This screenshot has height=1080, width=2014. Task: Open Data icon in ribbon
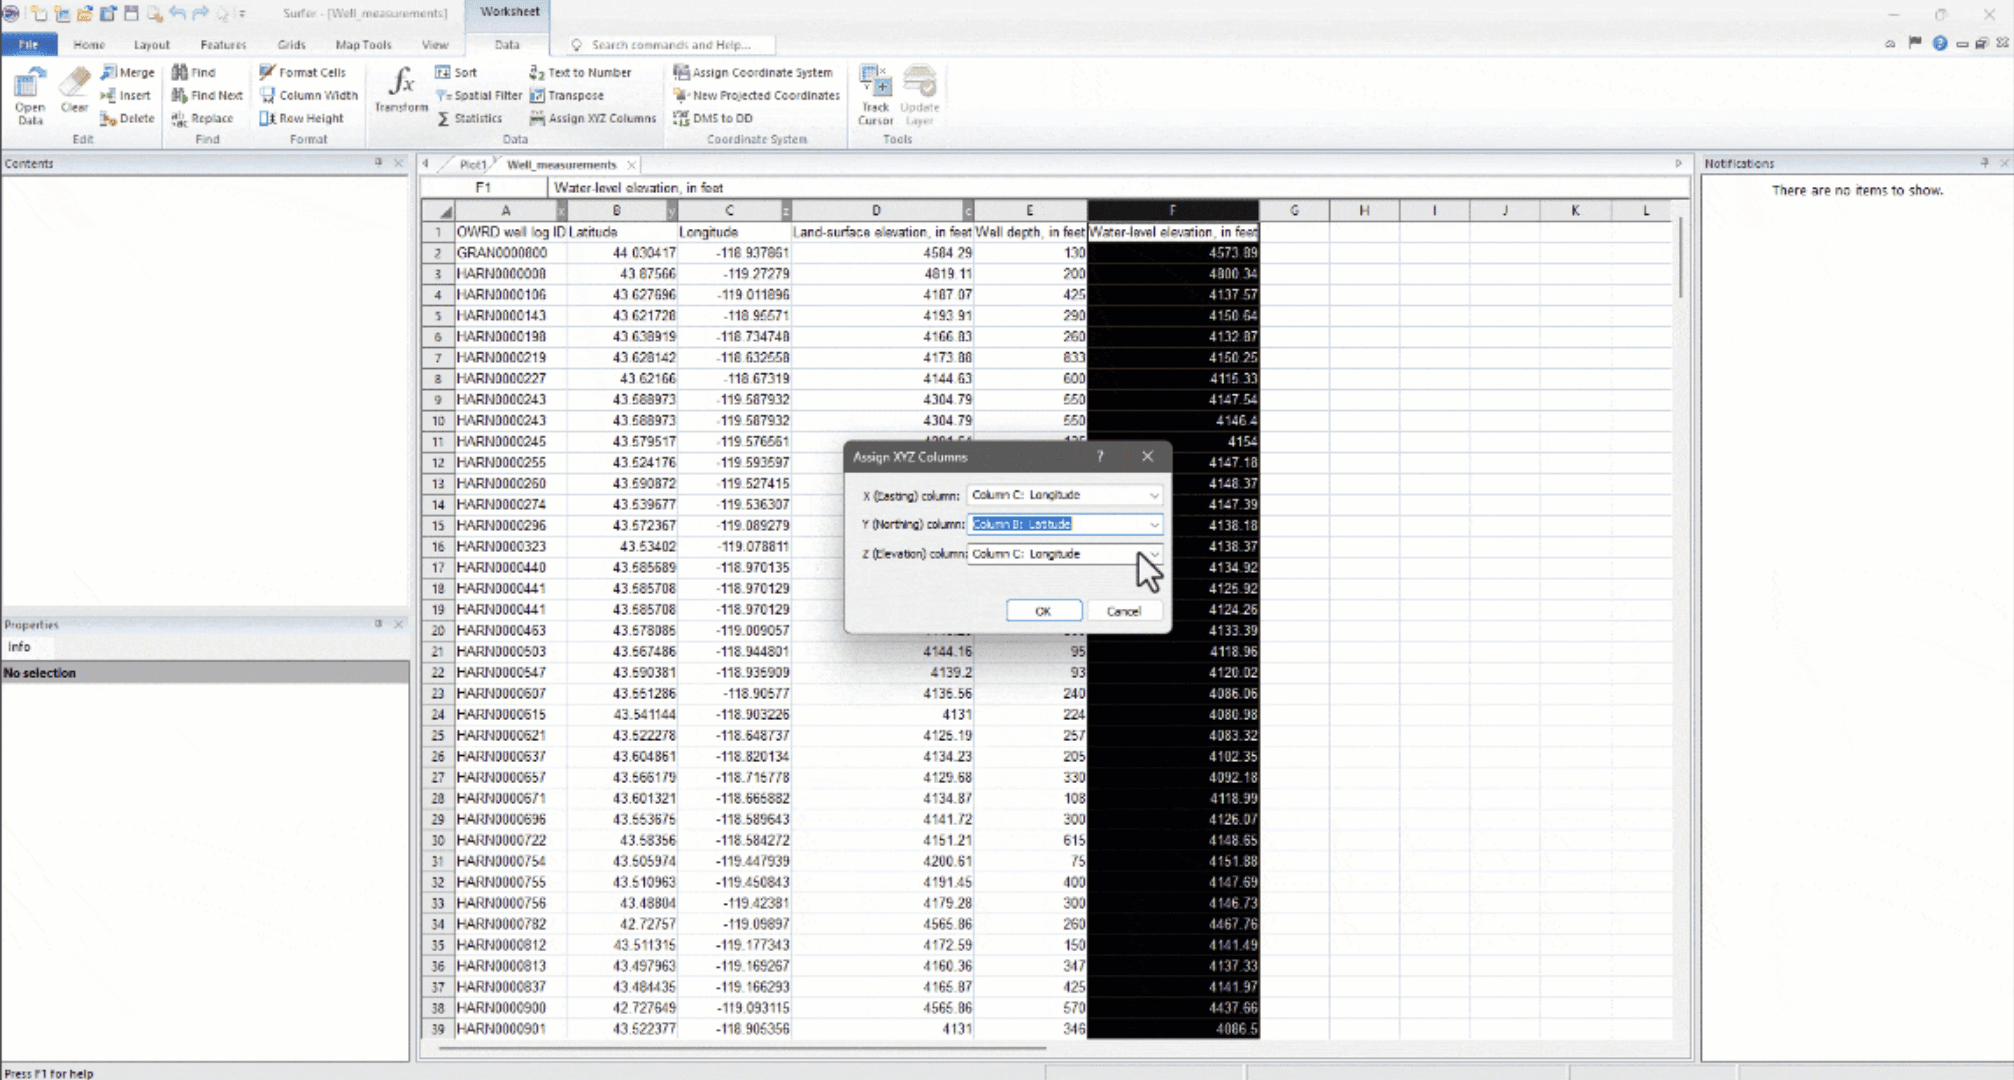pos(30,96)
